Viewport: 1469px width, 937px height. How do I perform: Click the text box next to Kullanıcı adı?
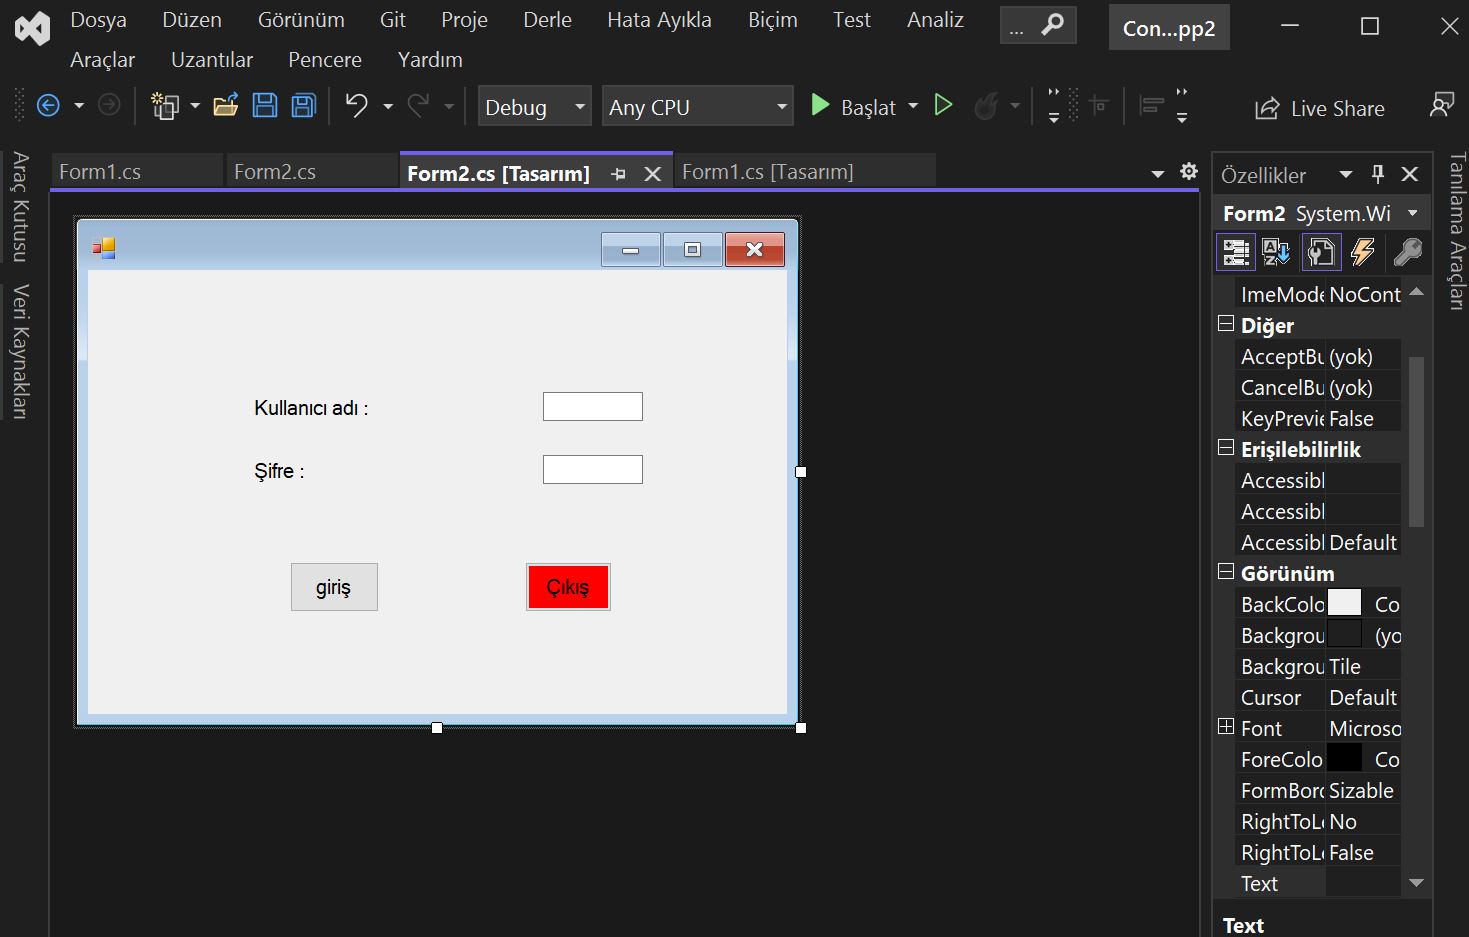coord(593,407)
